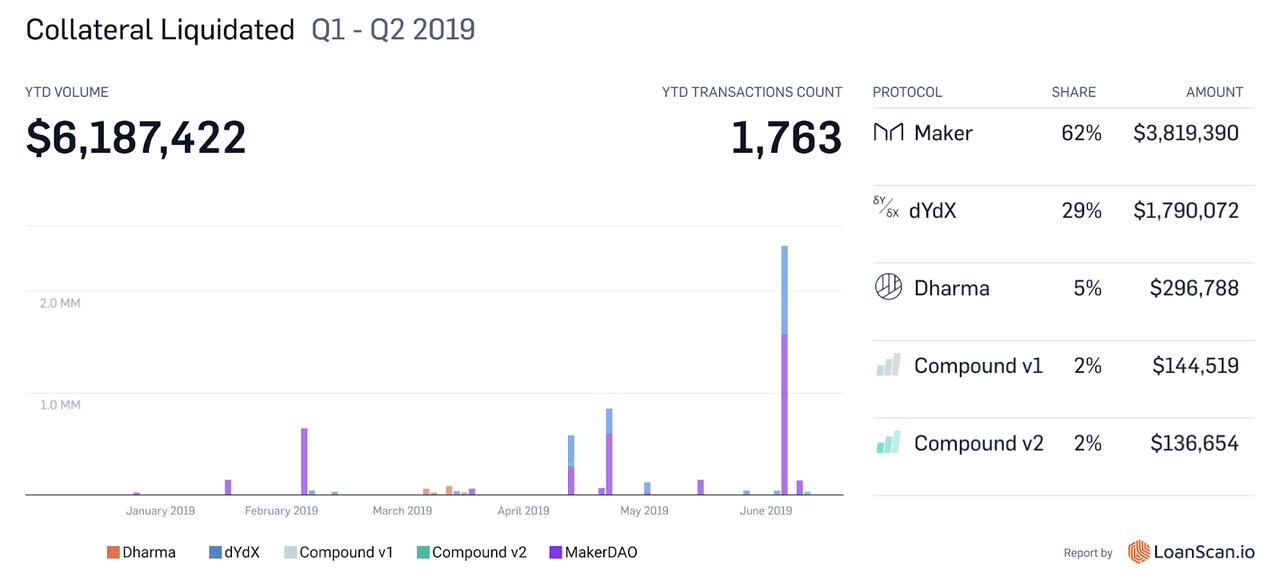Click the $144,519 amount
Viewport: 1280px width, 579px height.
click(1195, 366)
